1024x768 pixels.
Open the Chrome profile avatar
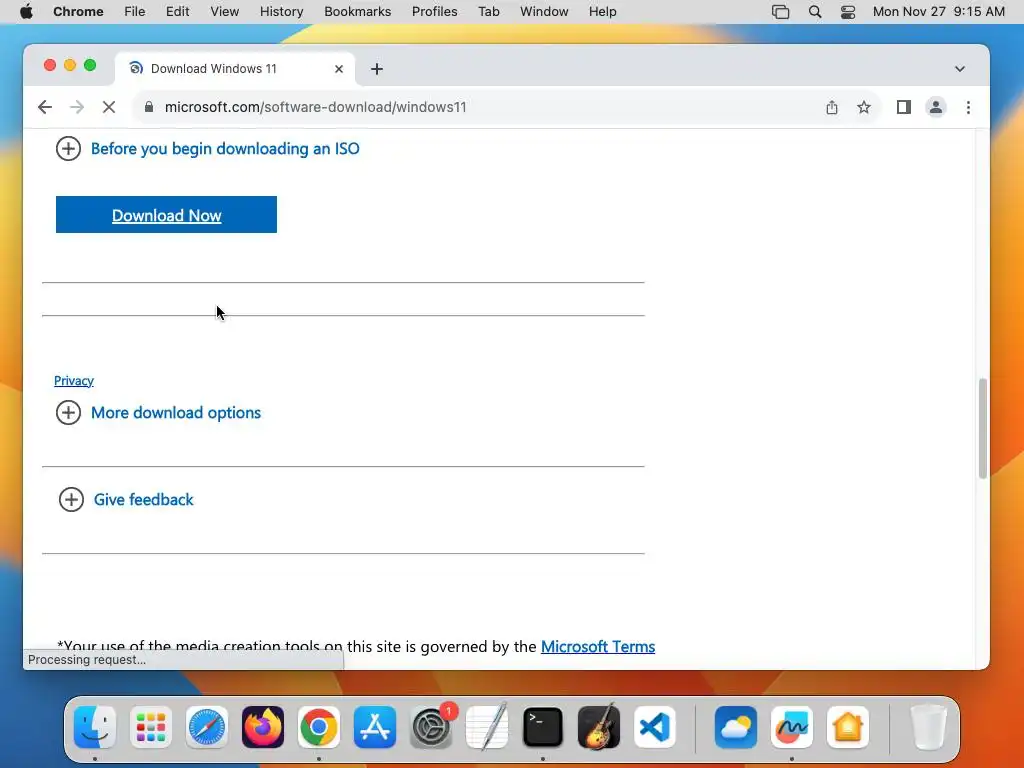(x=936, y=107)
